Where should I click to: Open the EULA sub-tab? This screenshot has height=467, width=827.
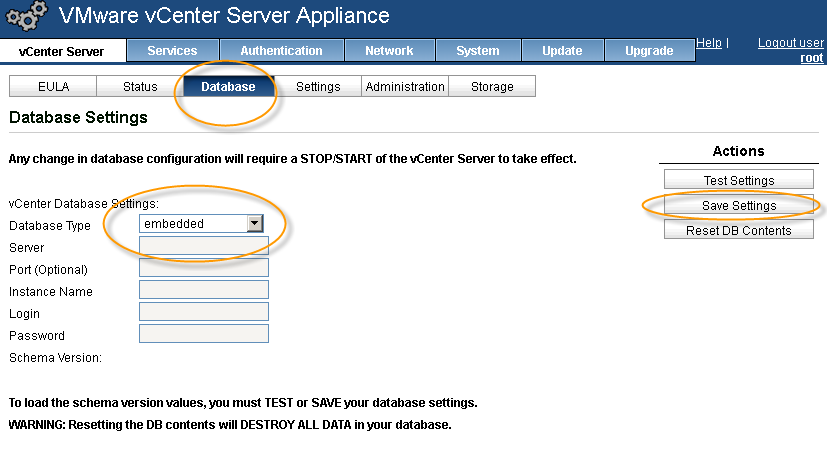53,87
